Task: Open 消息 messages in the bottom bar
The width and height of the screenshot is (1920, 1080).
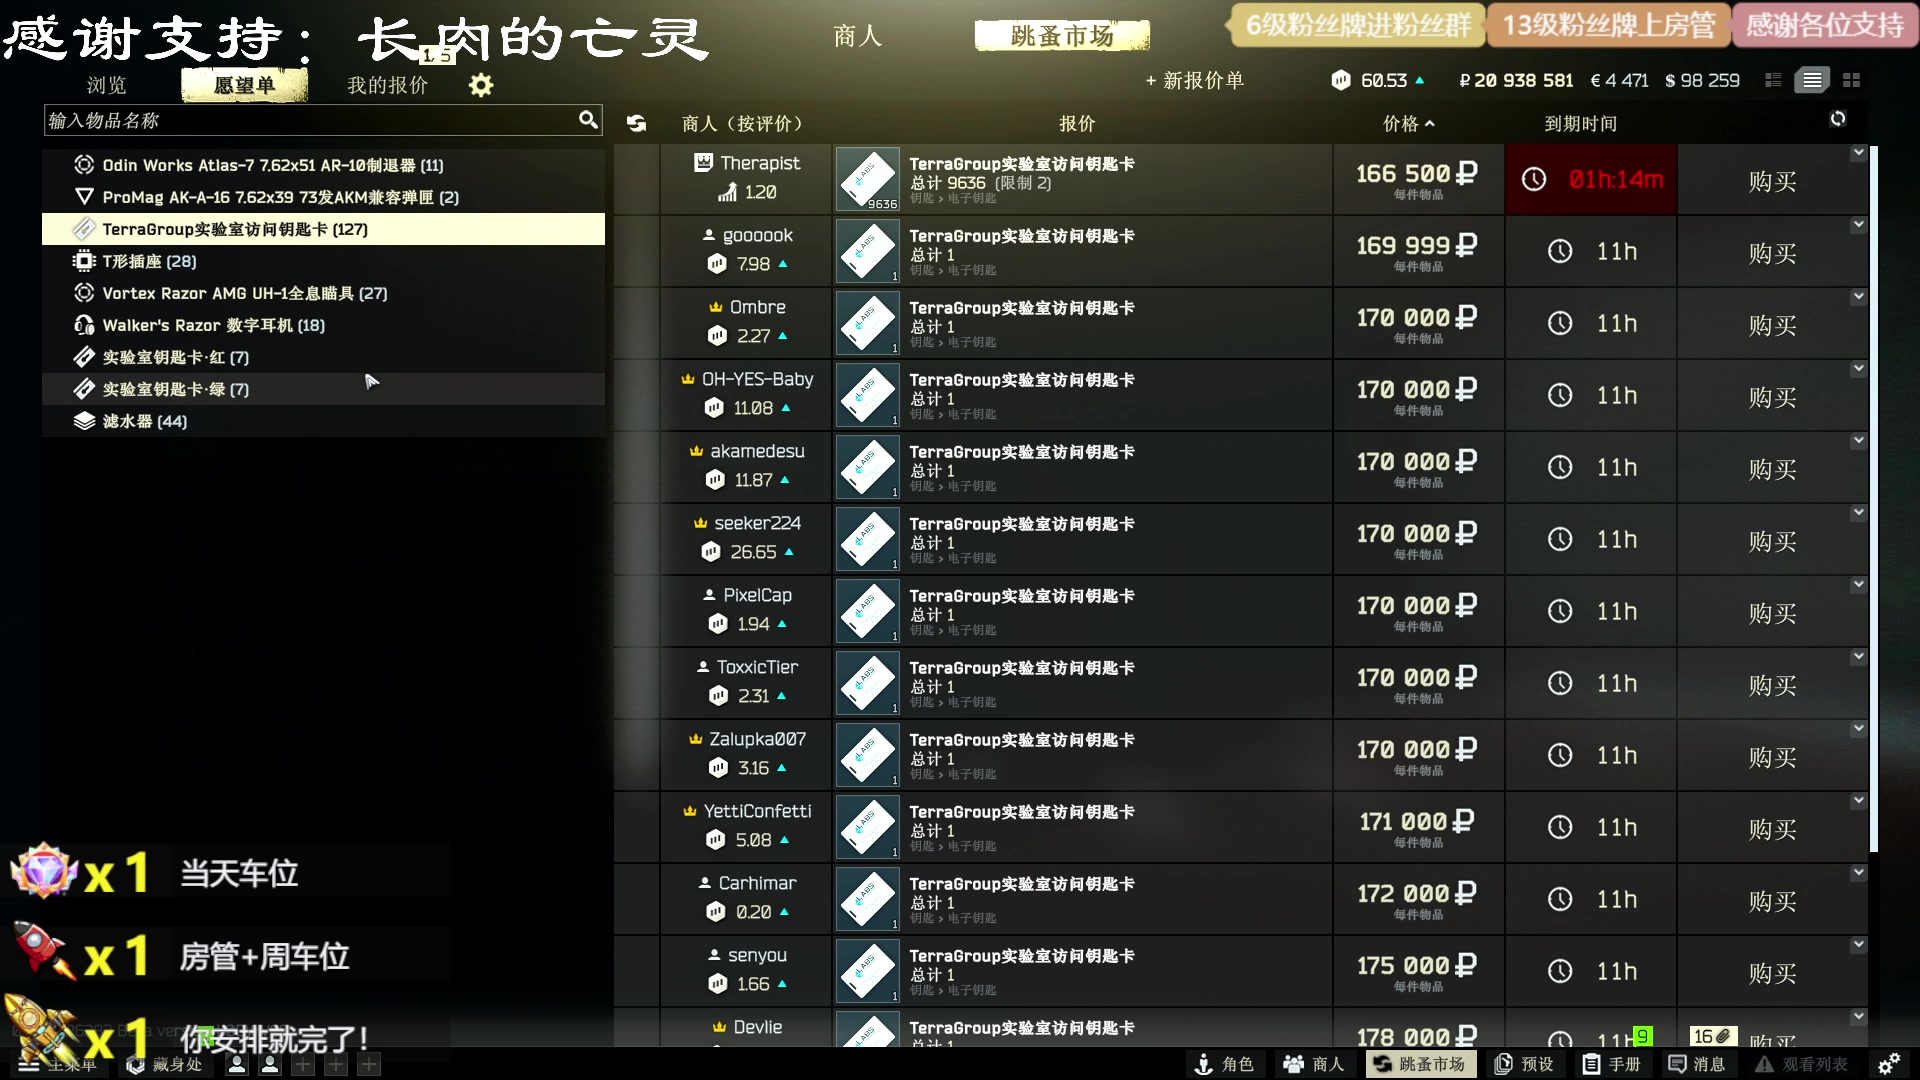Action: (x=1696, y=1064)
